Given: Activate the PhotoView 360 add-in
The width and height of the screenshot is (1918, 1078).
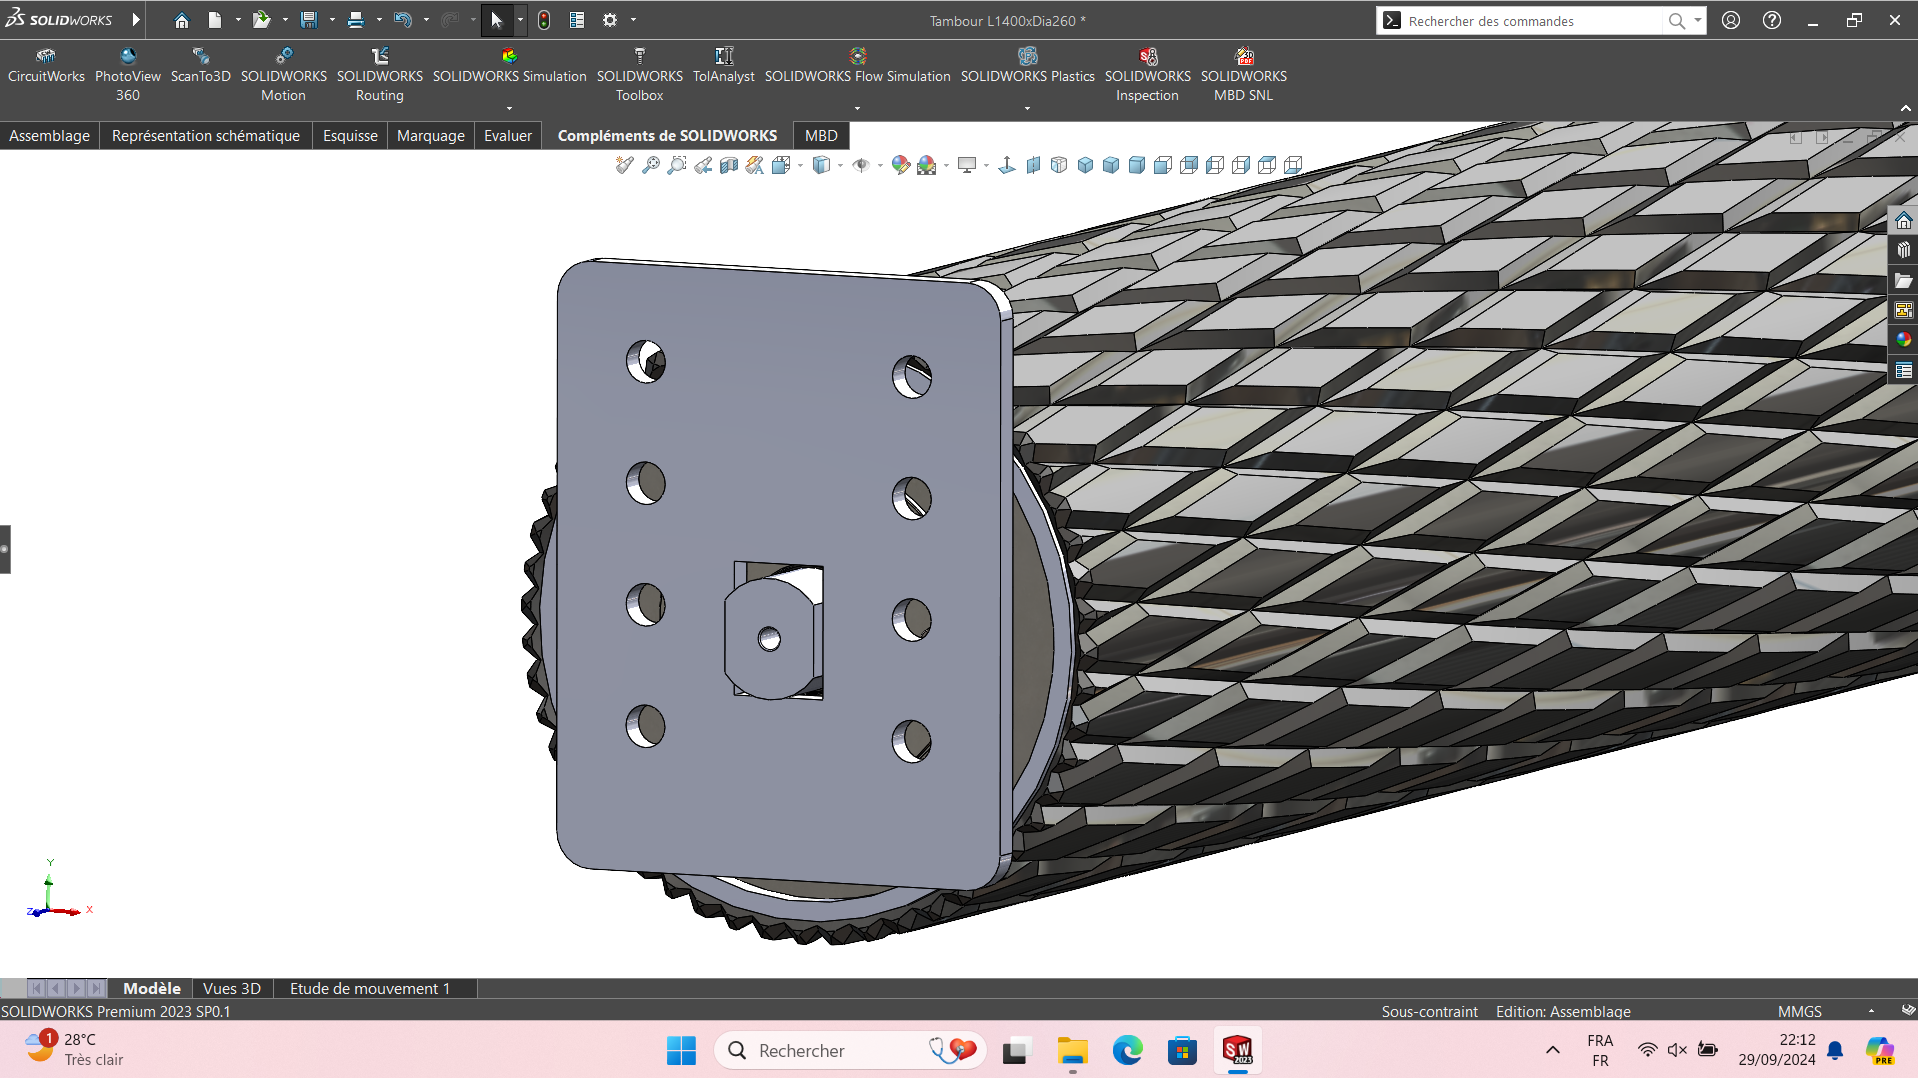Looking at the screenshot, I should click(x=128, y=75).
